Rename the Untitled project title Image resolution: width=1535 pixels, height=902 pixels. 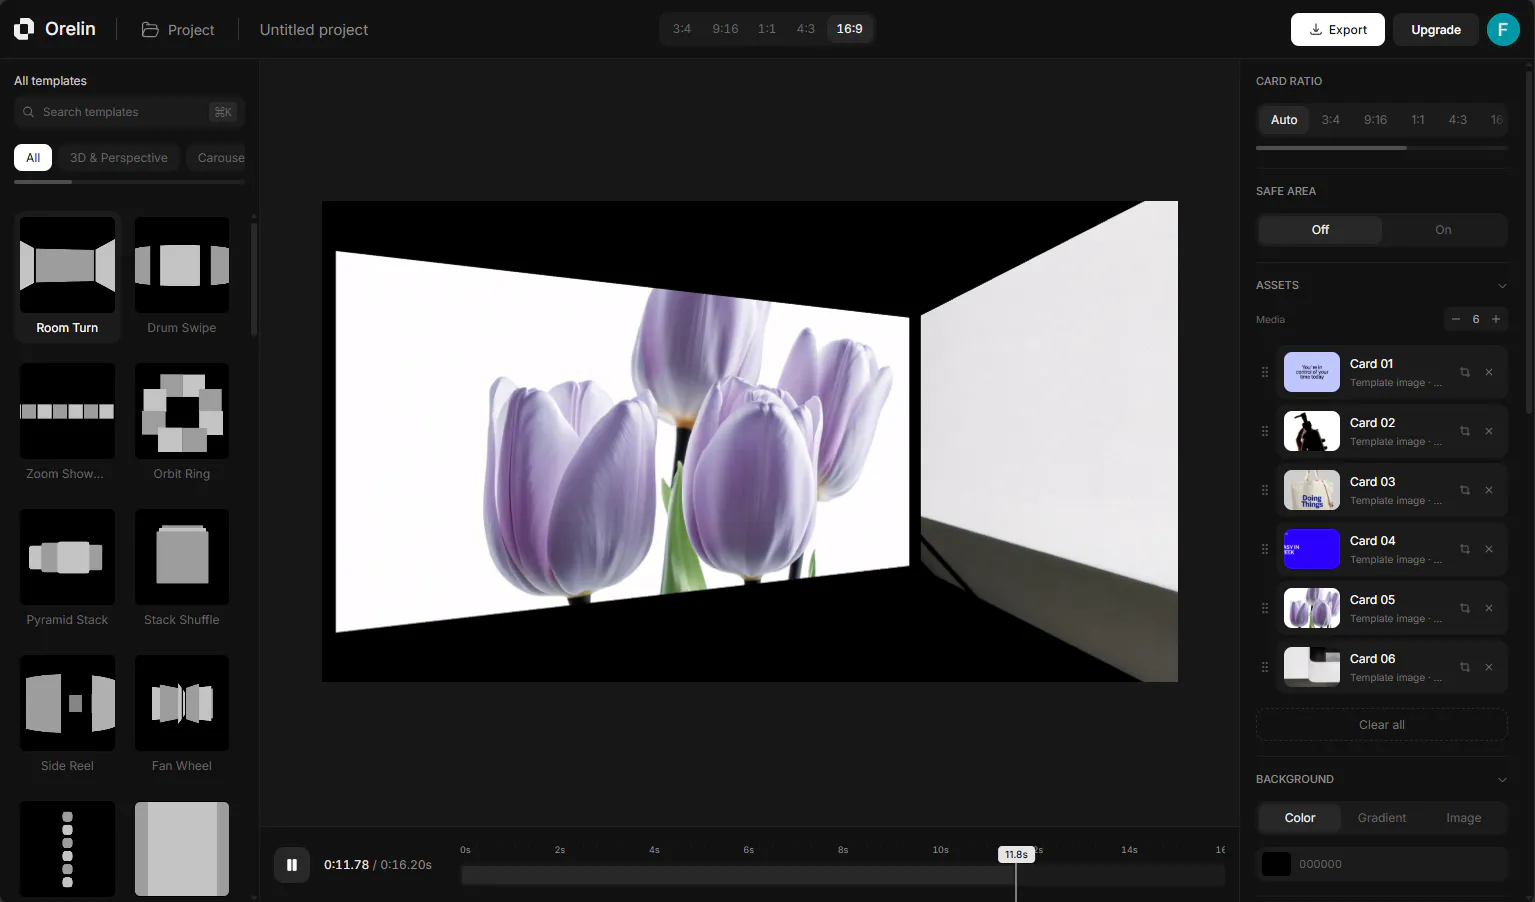(314, 30)
